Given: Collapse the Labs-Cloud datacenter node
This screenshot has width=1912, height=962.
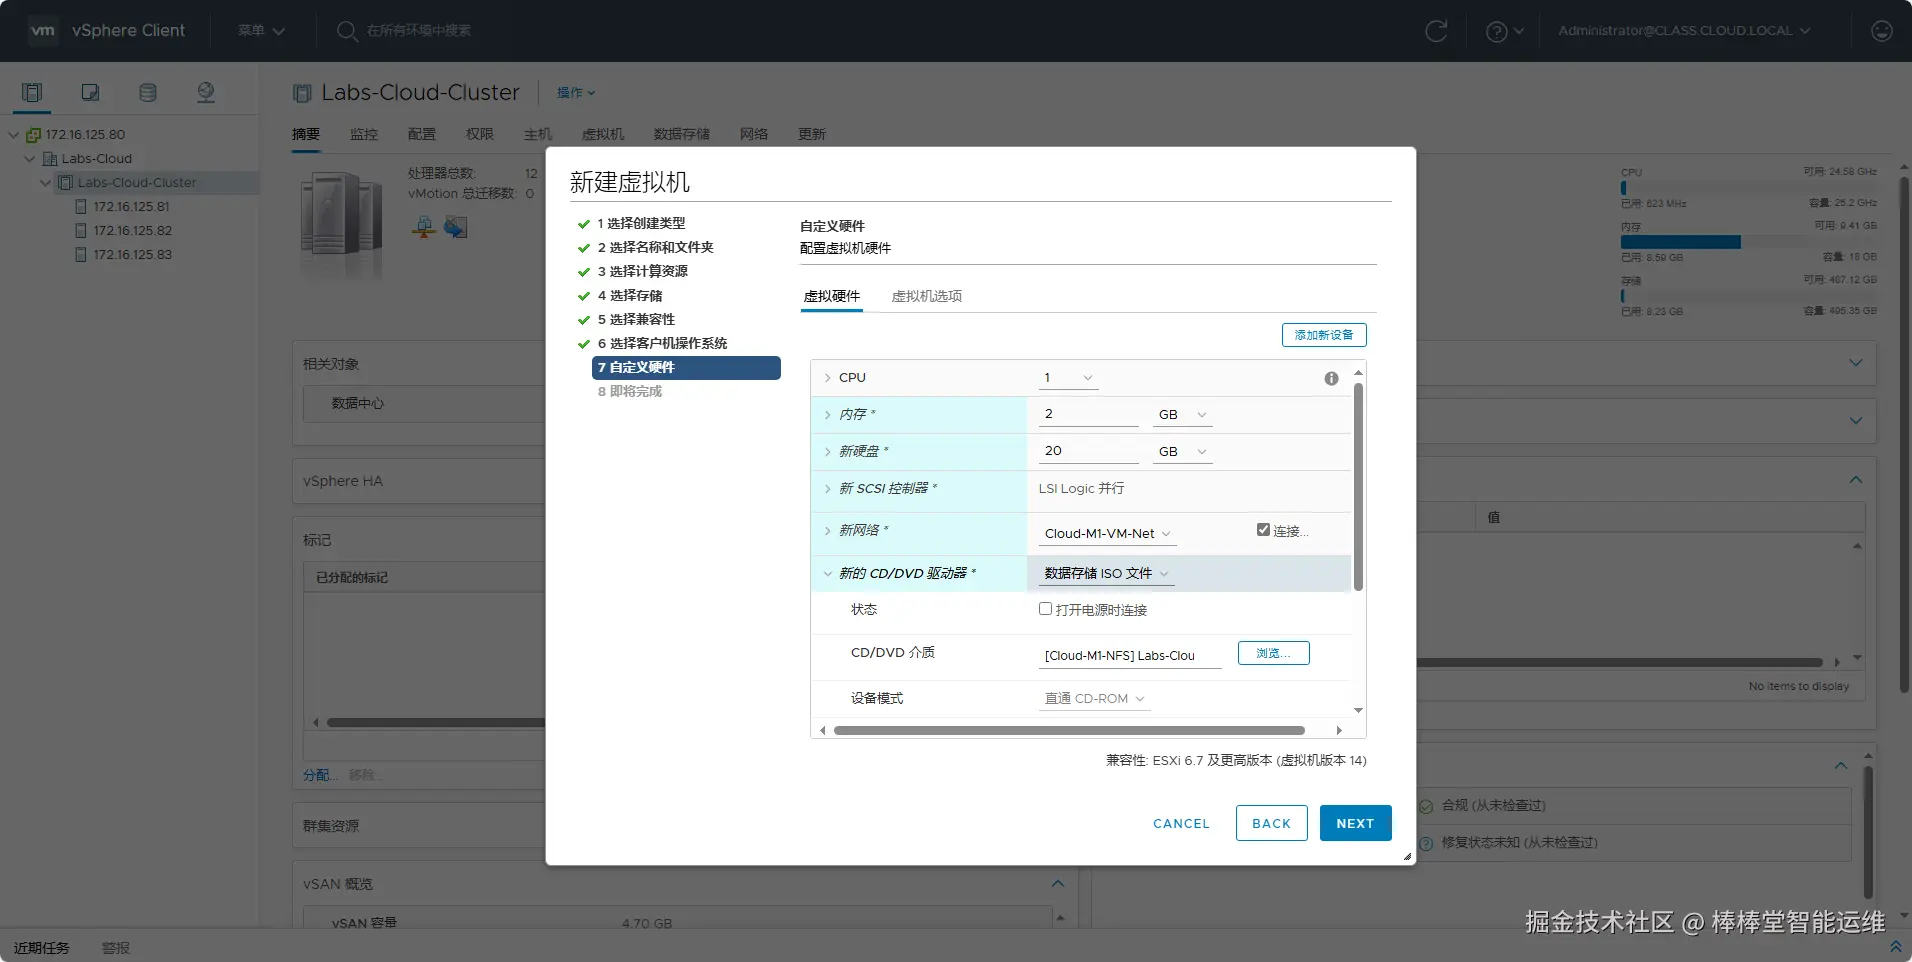Looking at the screenshot, I should click(x=30, y=159).
